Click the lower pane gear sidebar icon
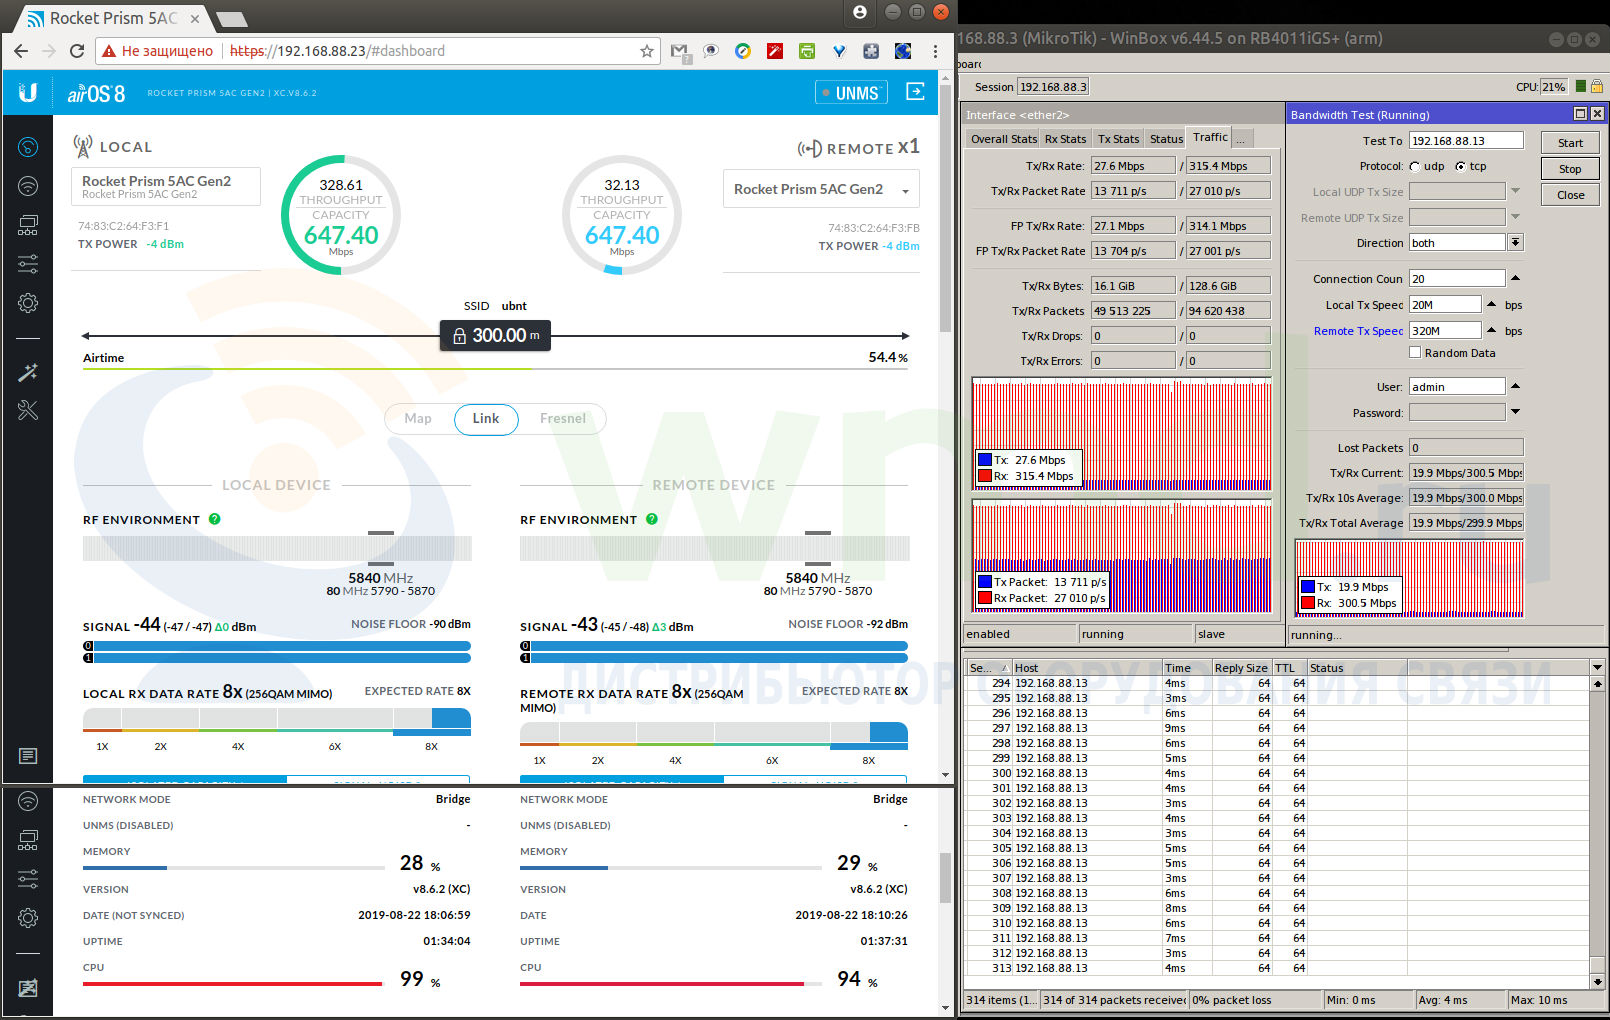This screenshot has width=1610, height=1020. (28, 917)
